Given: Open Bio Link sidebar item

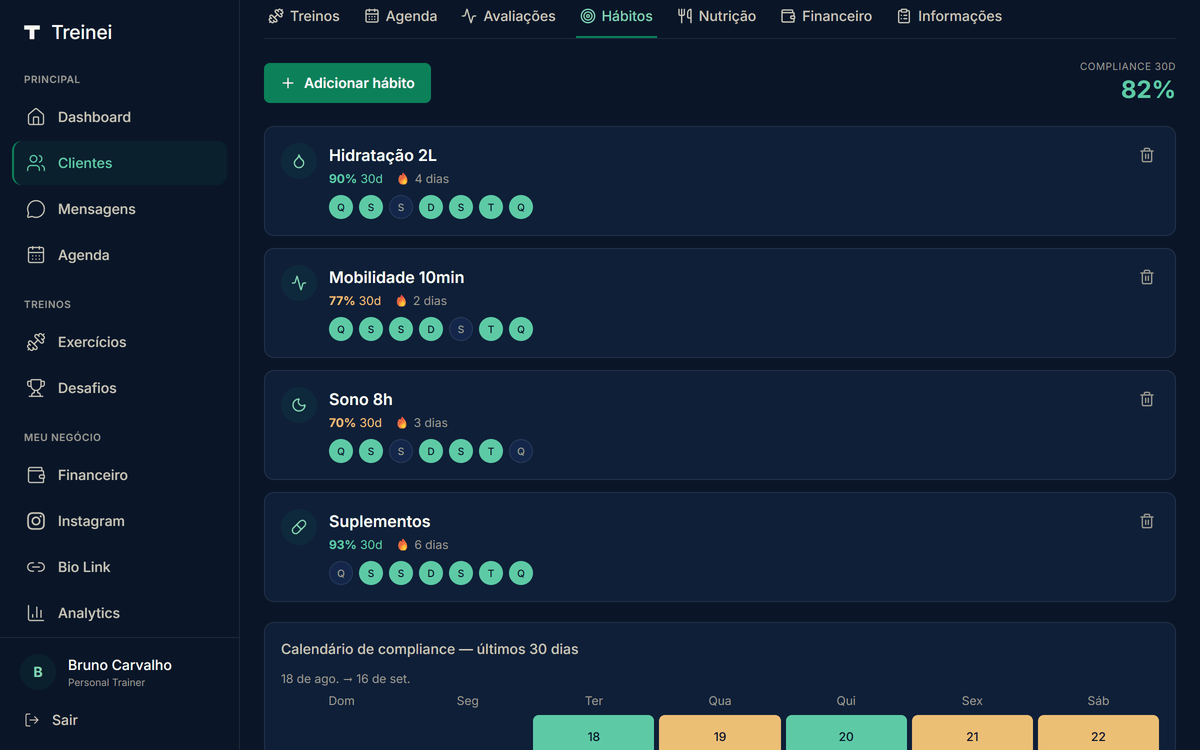Looking at the screenshot, I should (119, 567).
